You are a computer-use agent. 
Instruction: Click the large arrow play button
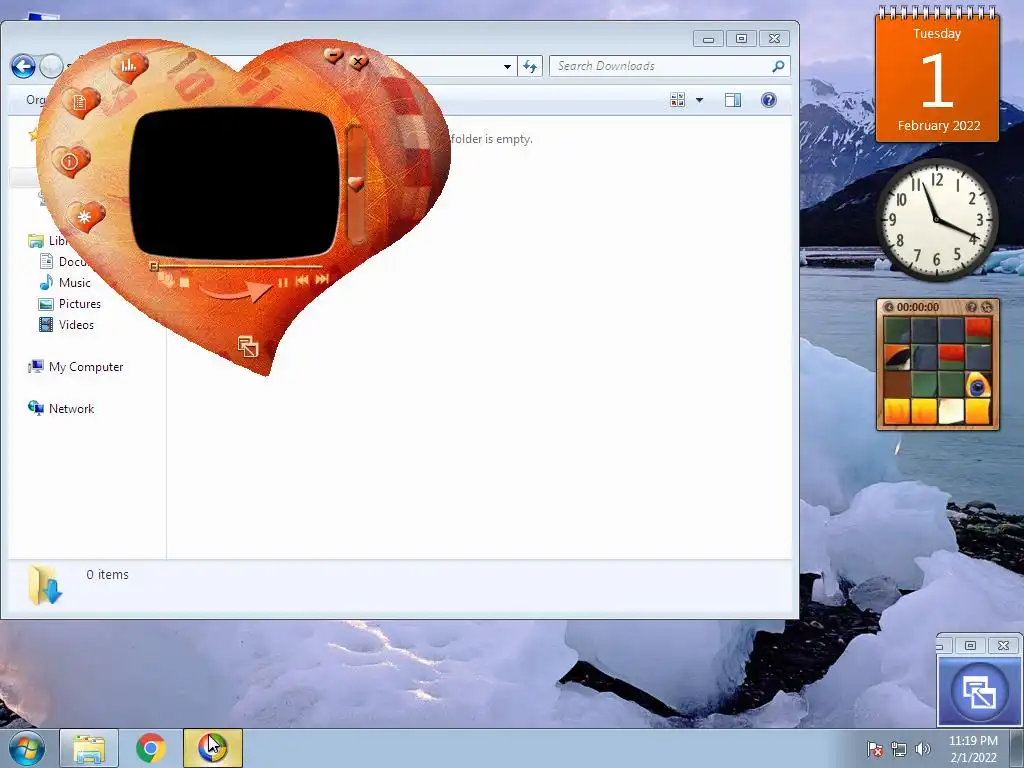click(236, 291)
